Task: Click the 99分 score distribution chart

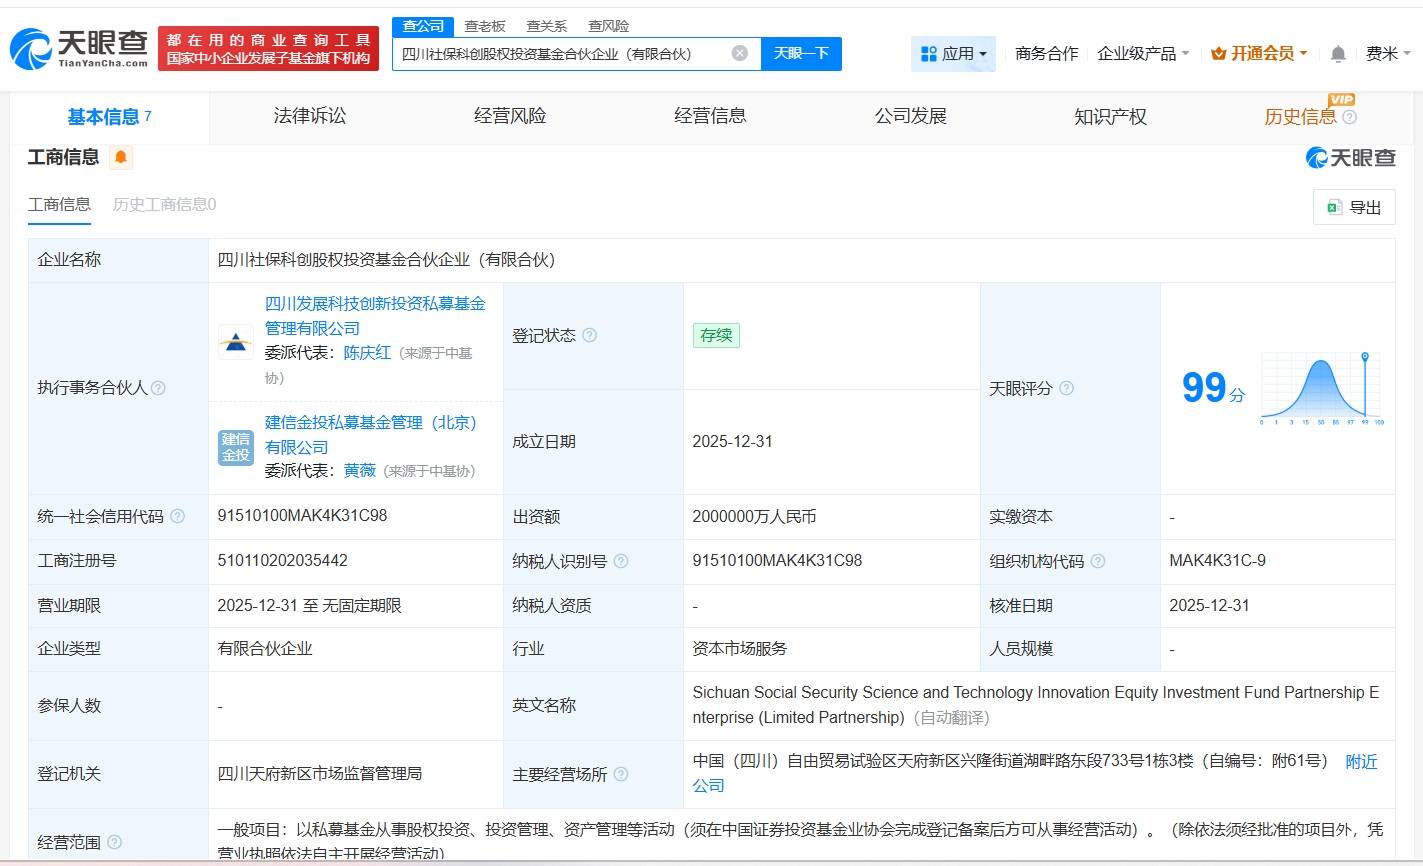Action: click(x=1320, y=388)
